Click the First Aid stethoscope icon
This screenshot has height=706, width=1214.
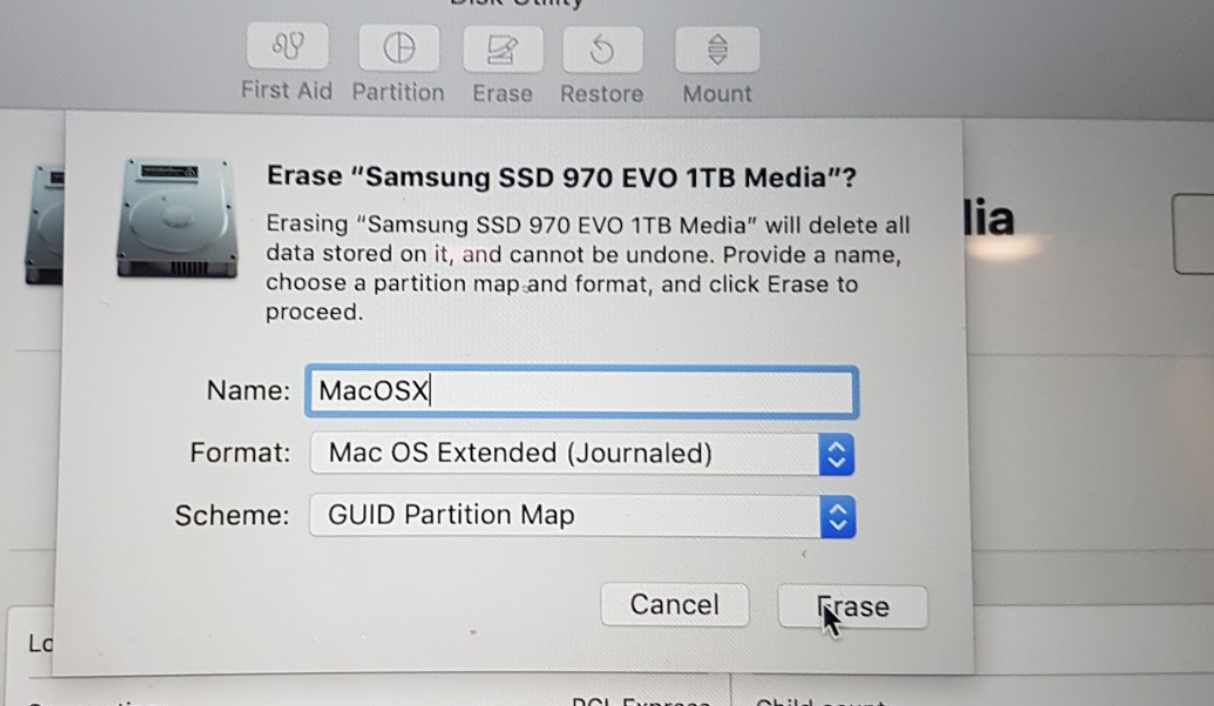[287, 47]
